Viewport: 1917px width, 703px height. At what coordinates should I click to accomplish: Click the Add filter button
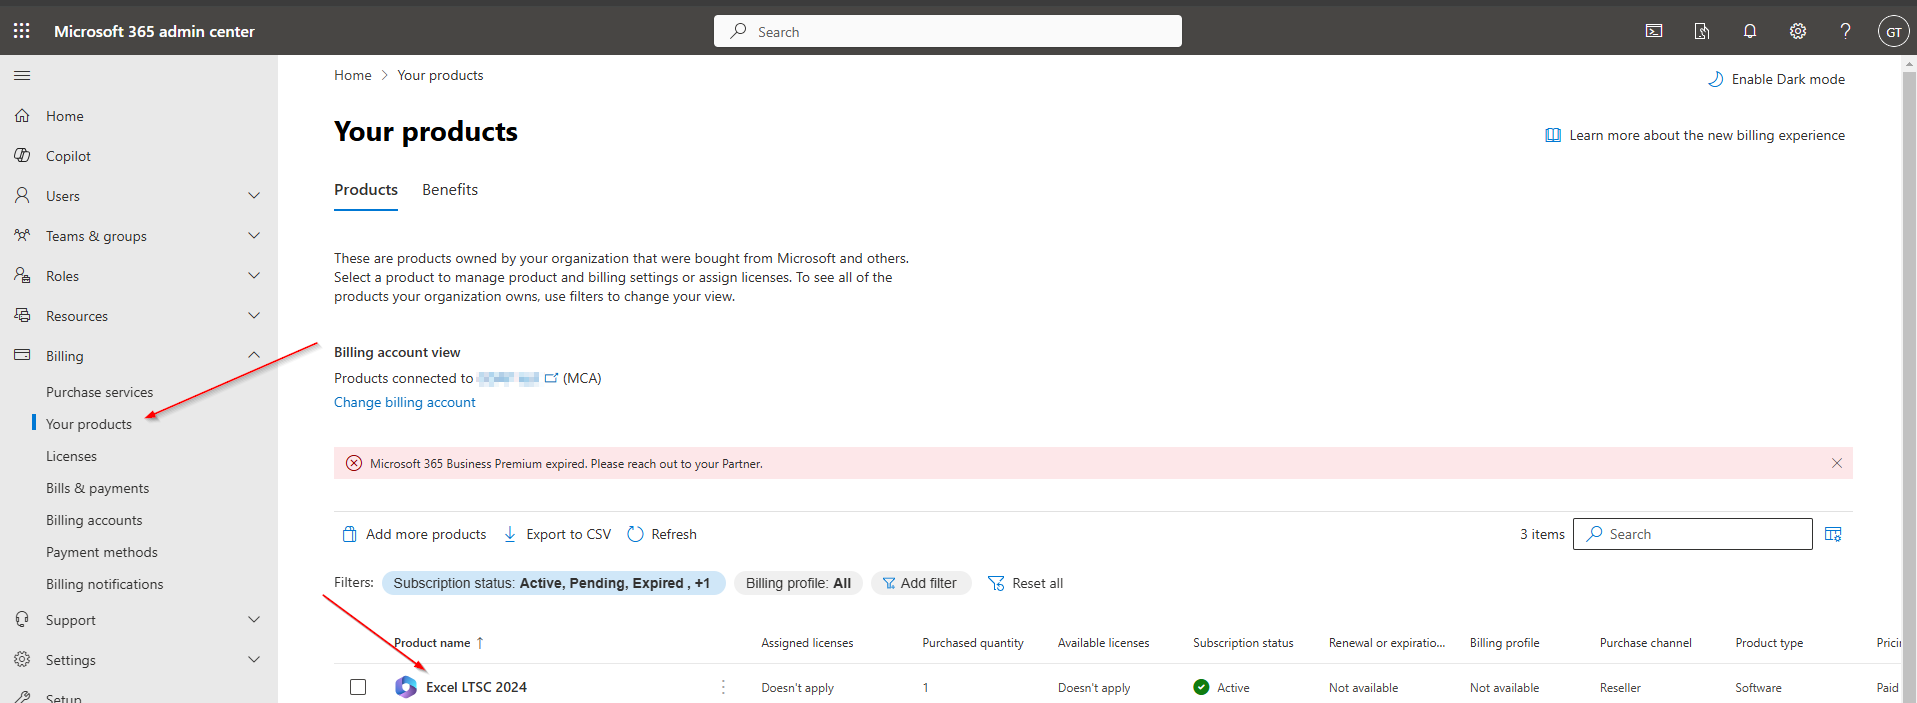[920, 583]
